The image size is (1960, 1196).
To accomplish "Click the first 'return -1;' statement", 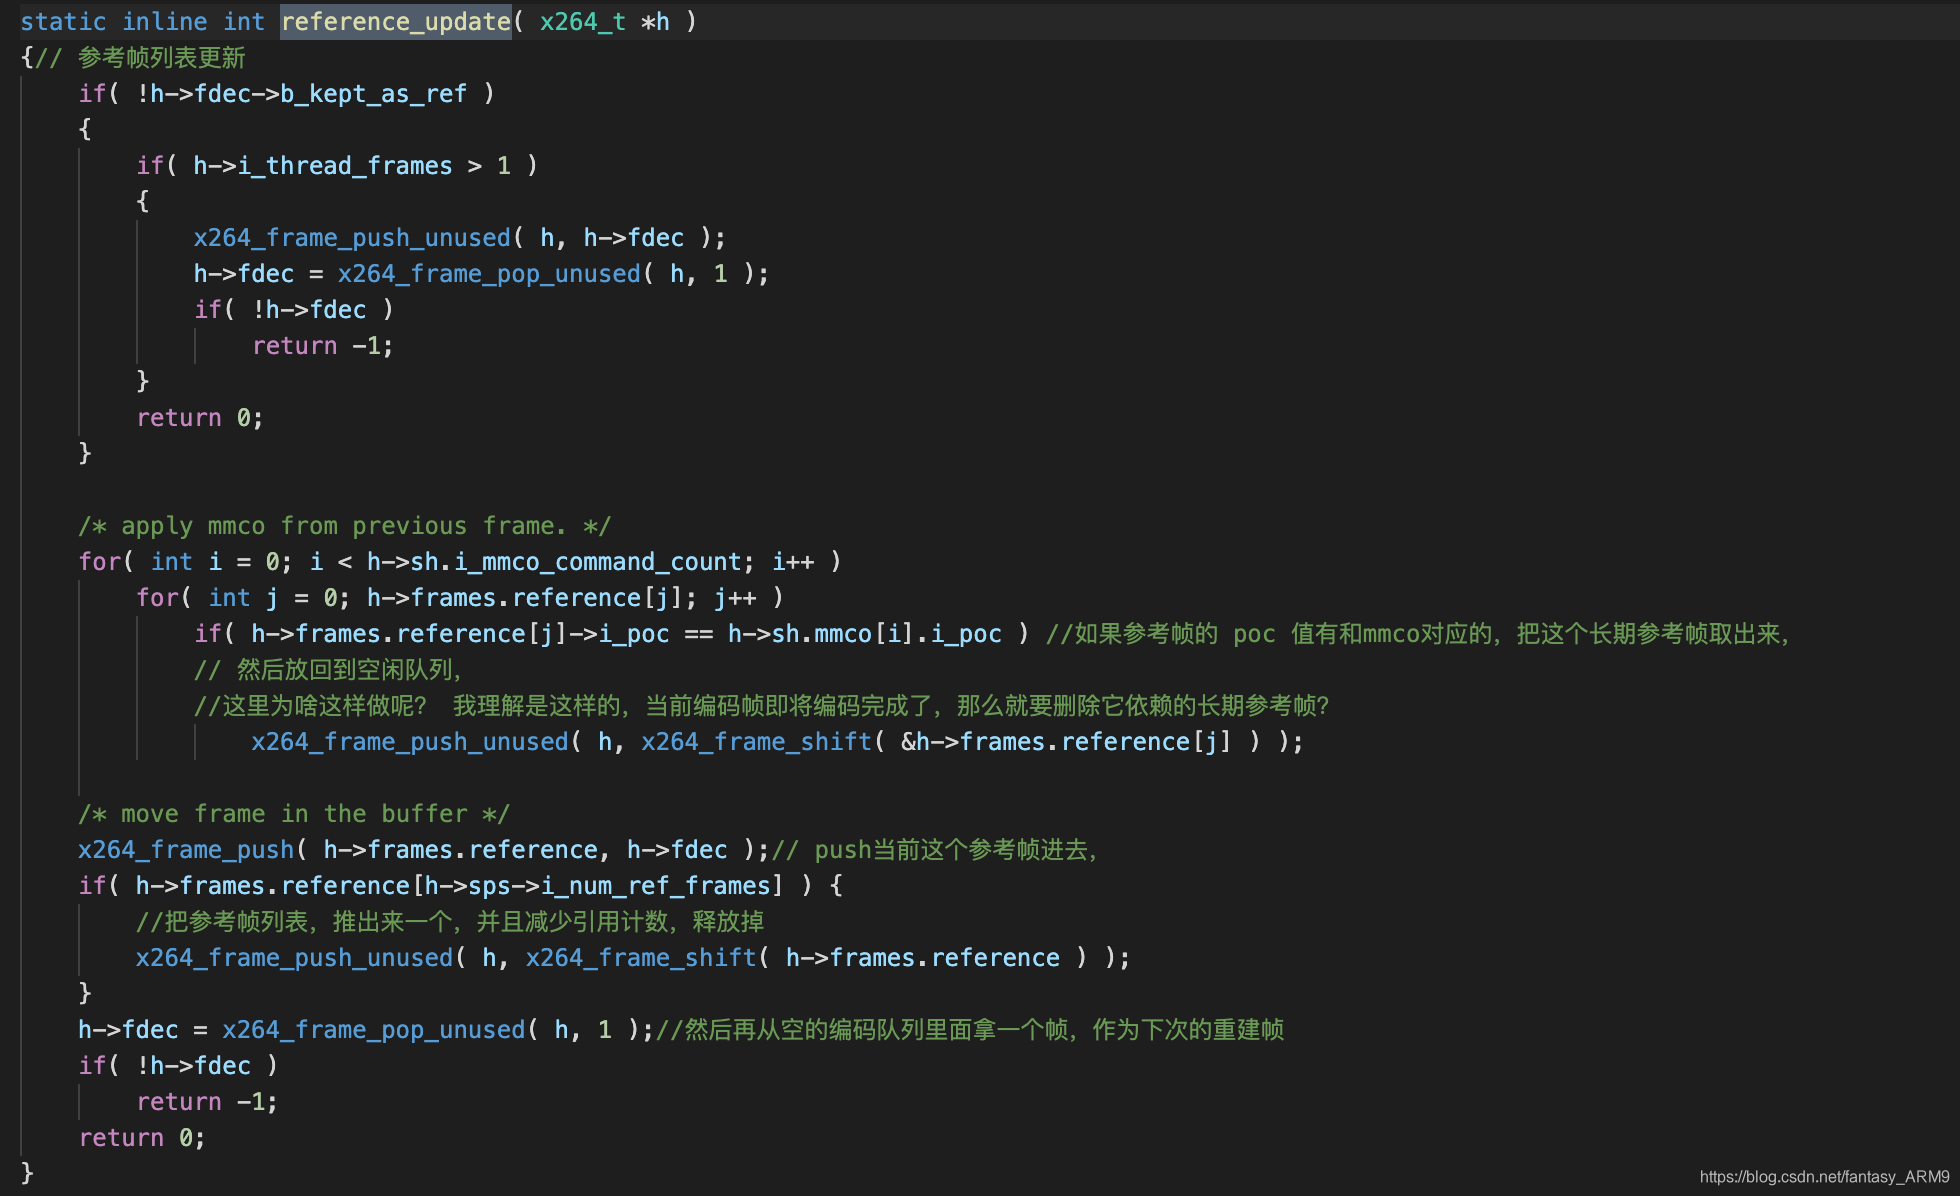I will [323, 345].
